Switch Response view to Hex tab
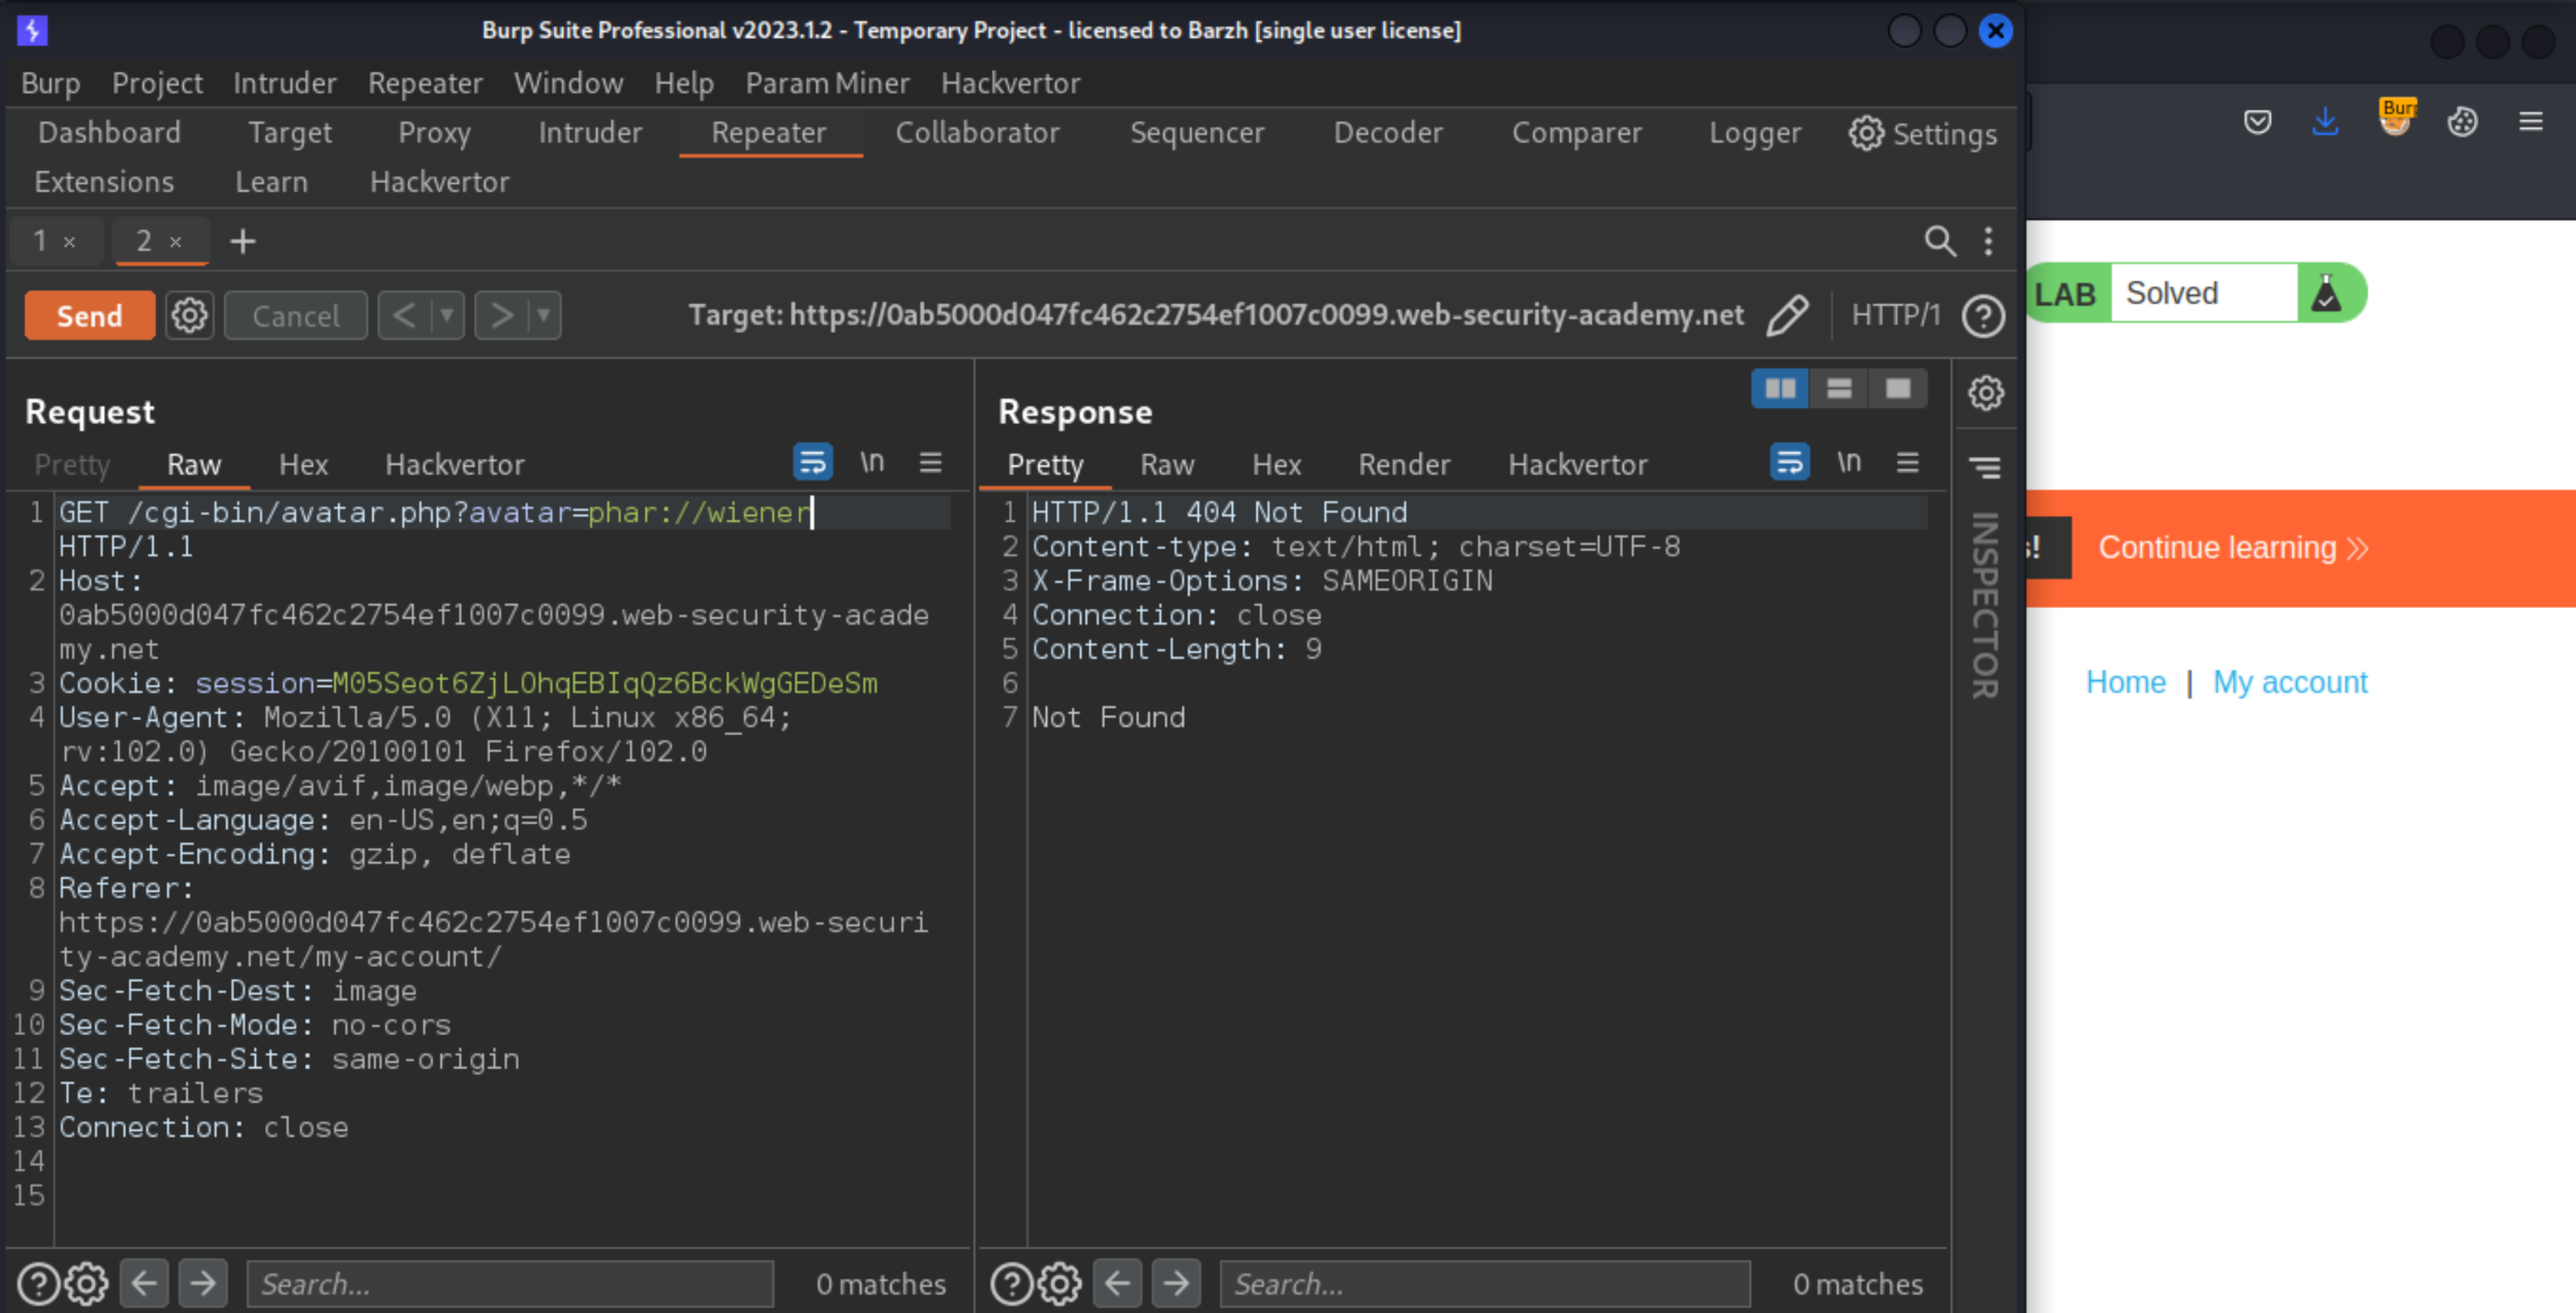Viewport: 2576px width, 1313px height. point(1277,465)
